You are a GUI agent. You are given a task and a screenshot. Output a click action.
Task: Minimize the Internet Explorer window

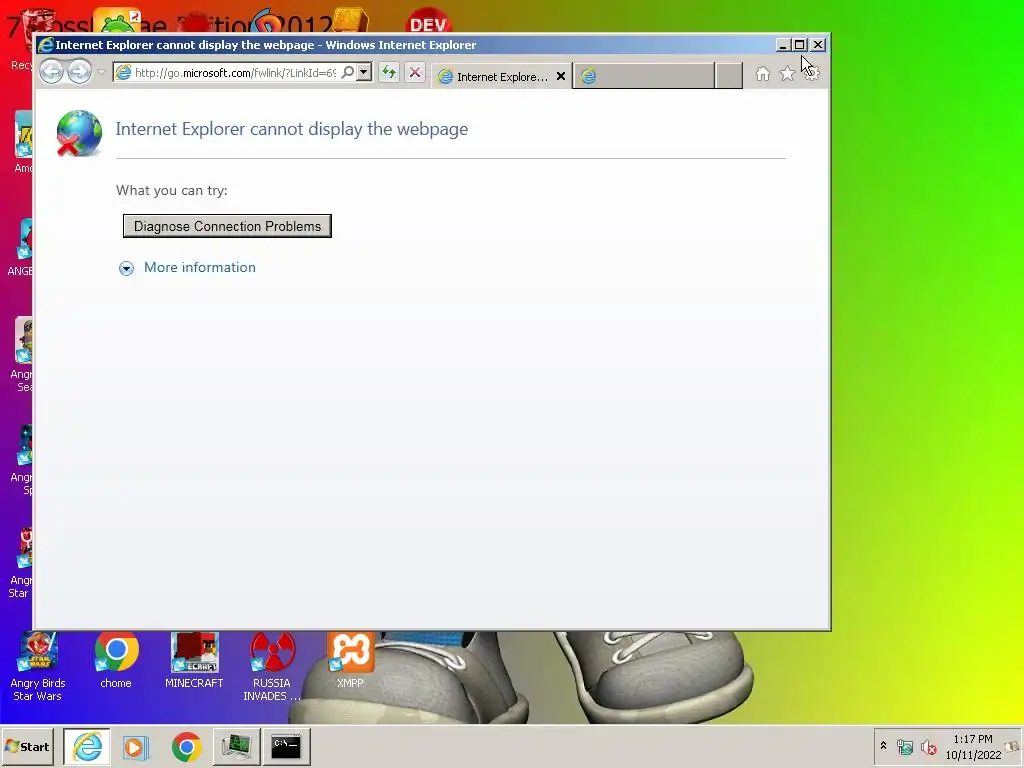point(782,44)
